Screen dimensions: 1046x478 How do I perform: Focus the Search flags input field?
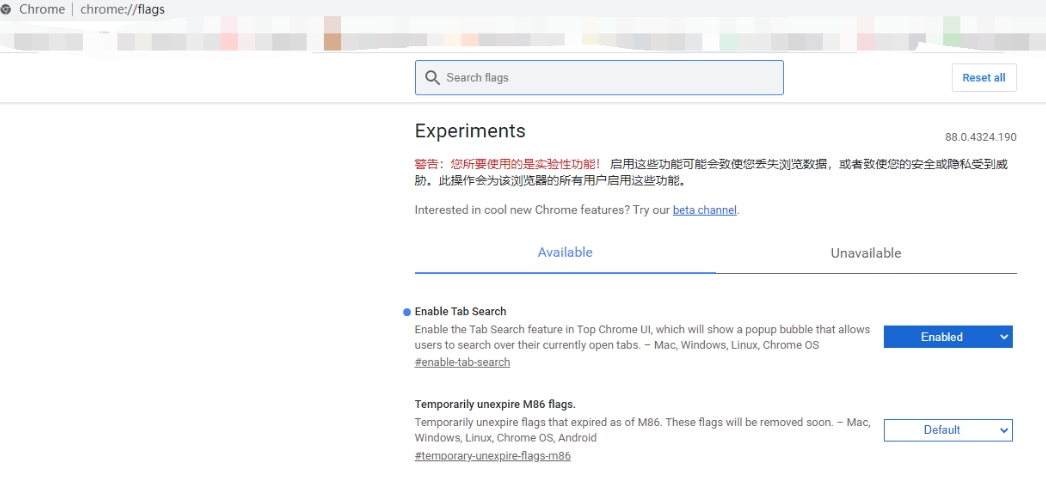coord(599,78)
